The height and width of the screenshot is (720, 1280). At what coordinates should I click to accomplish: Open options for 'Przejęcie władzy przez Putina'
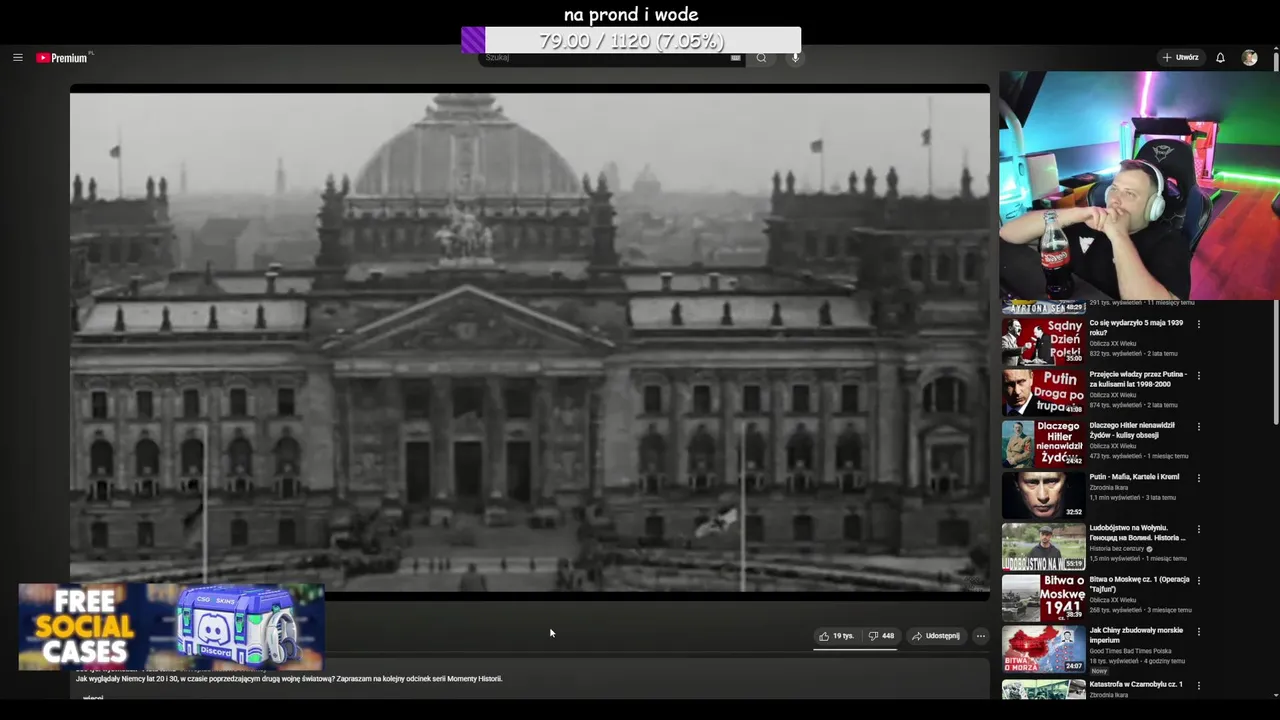[x=1198, y=376]
